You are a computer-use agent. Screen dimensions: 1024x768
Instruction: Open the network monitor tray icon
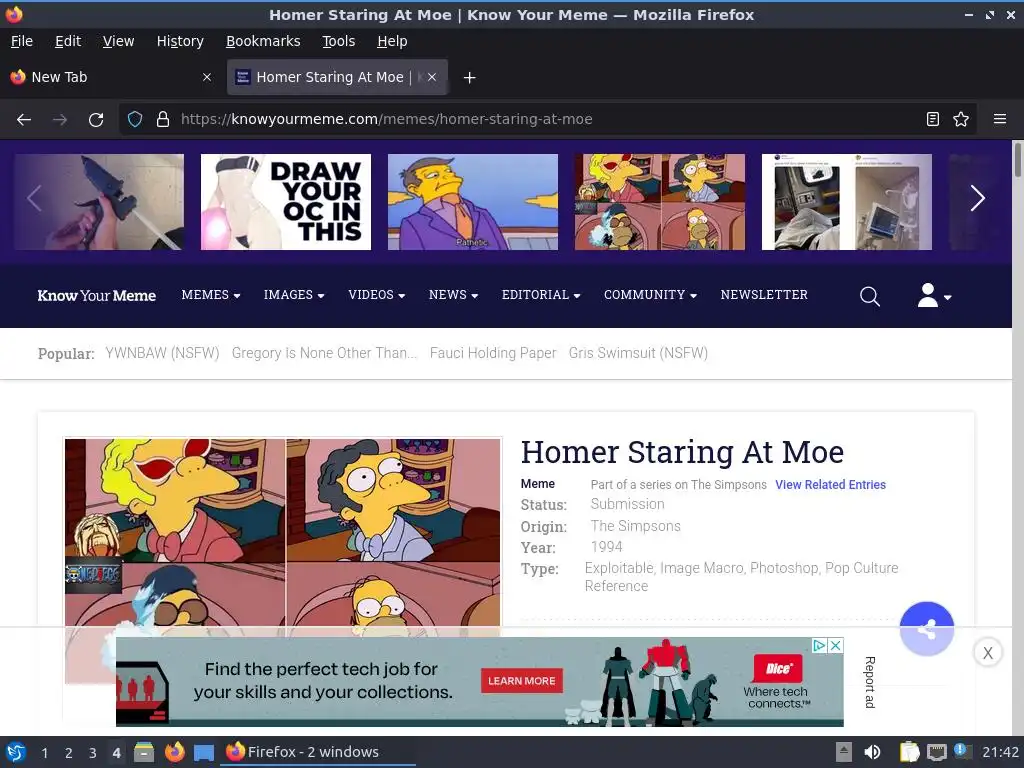pyautogui.click(x=936, y=752)
